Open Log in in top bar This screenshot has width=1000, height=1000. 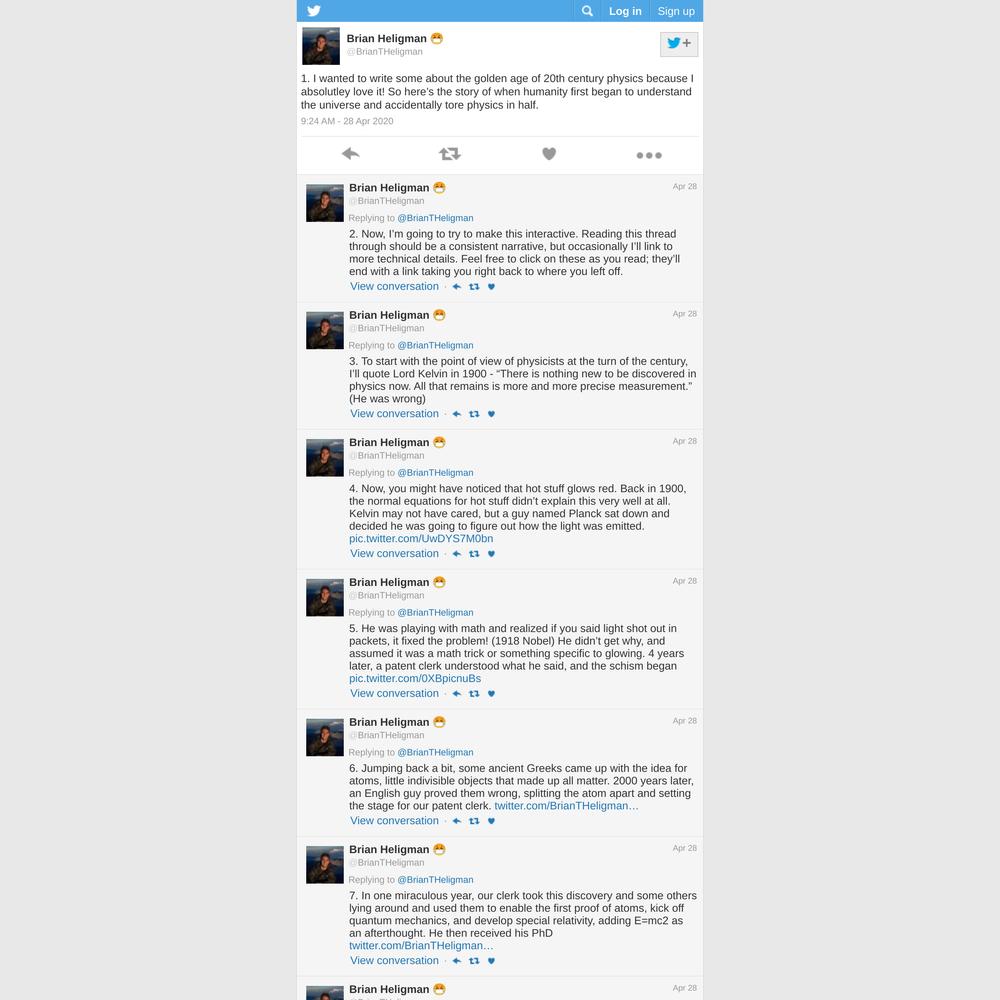point(625,11)
